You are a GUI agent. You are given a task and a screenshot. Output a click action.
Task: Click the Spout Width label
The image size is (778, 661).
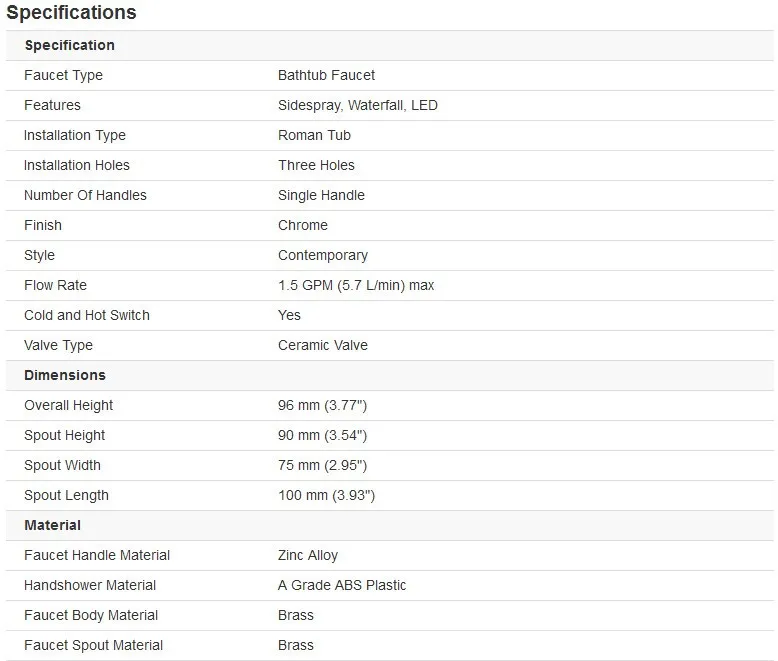pyautogui.click(x=63, y=465)
